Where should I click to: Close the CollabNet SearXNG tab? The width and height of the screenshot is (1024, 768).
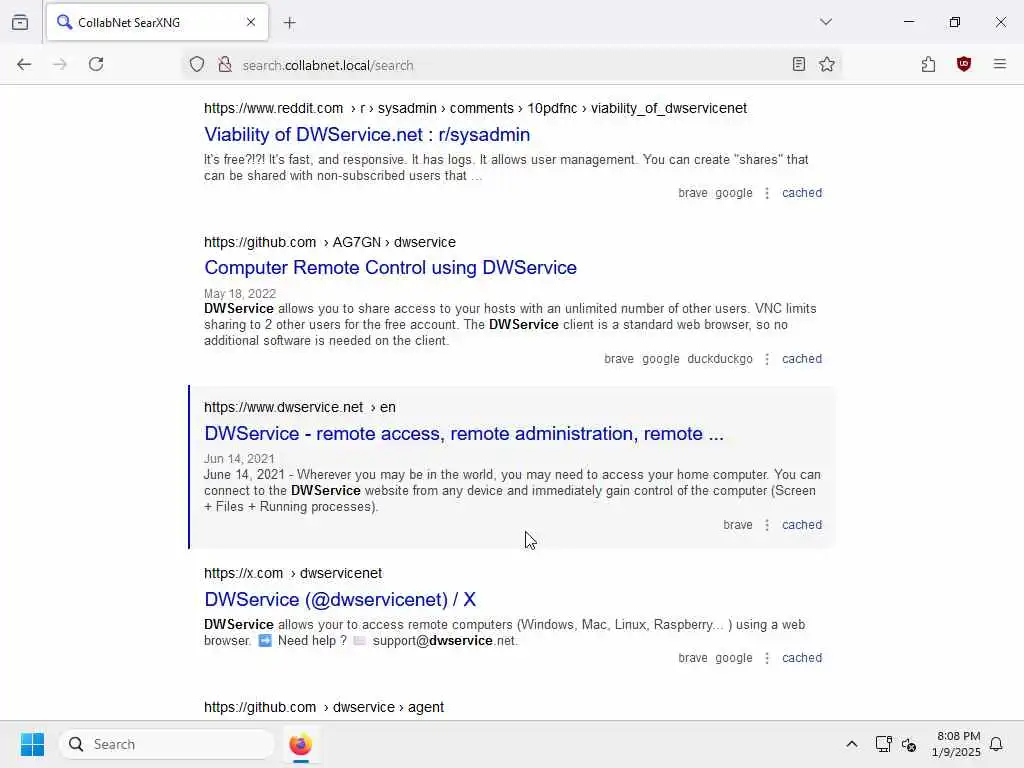coord(251,22)
